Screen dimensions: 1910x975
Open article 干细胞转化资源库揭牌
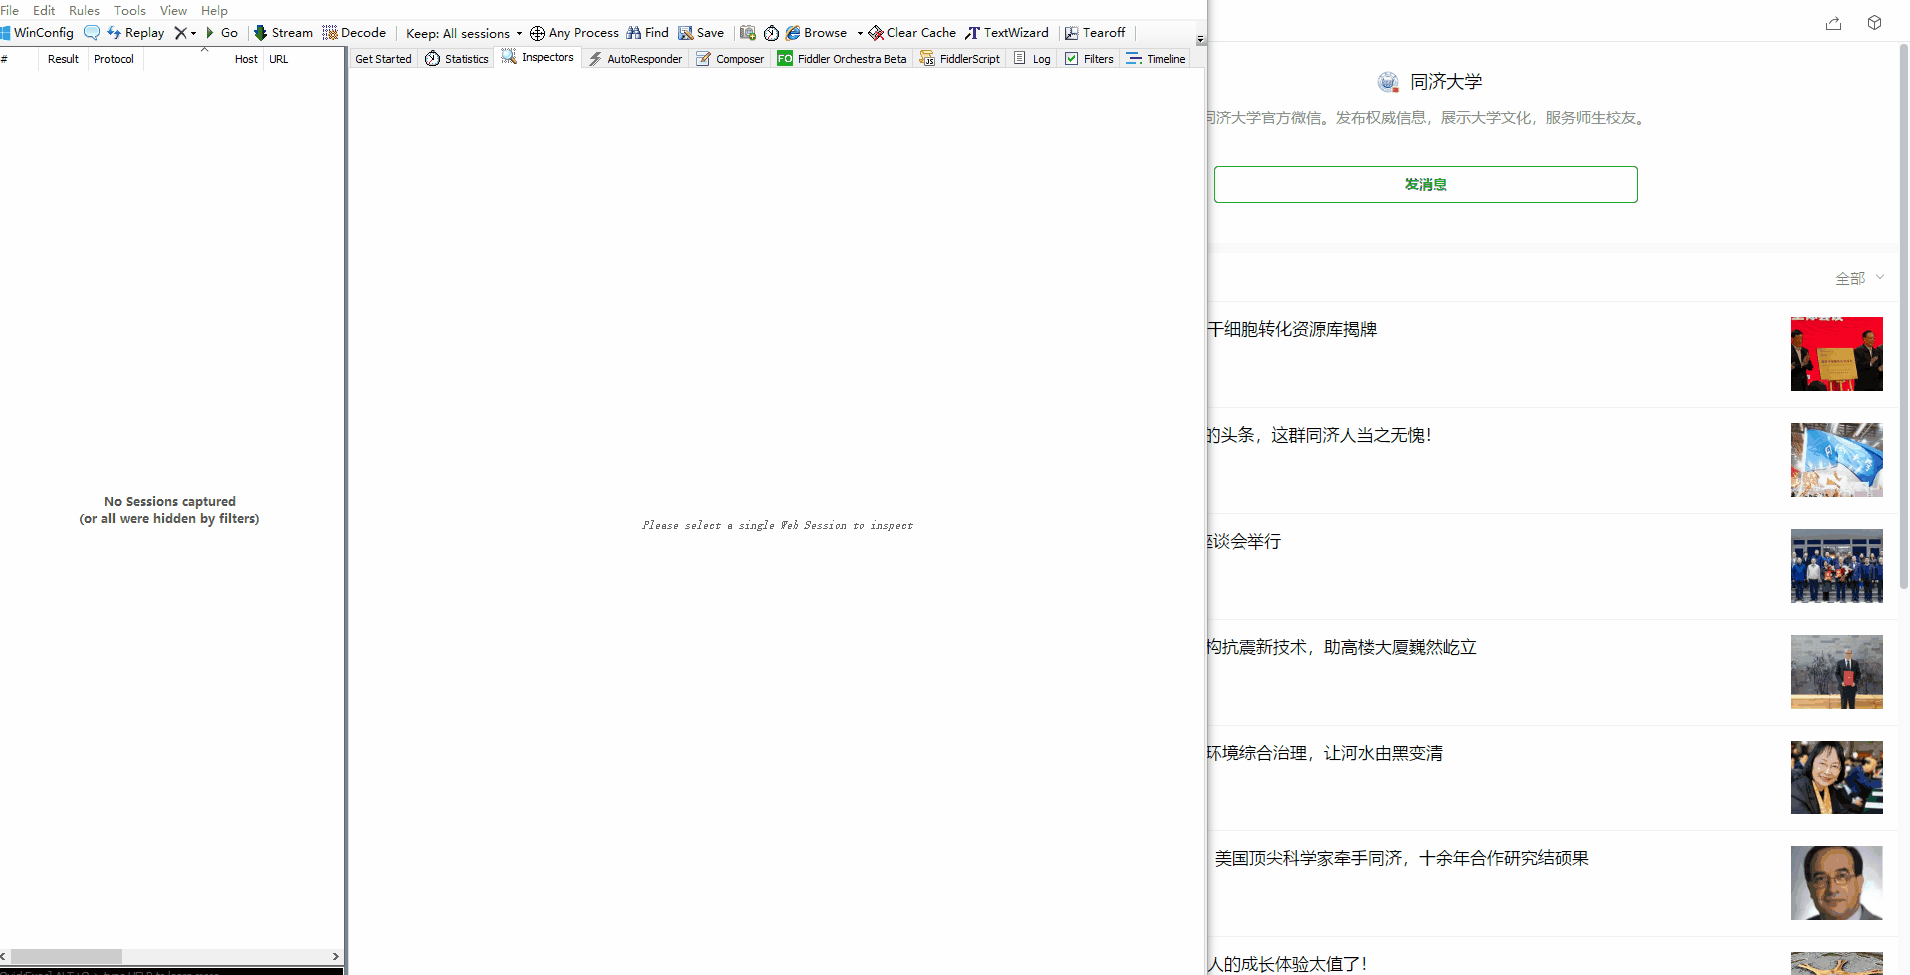tap(1292, 329)
